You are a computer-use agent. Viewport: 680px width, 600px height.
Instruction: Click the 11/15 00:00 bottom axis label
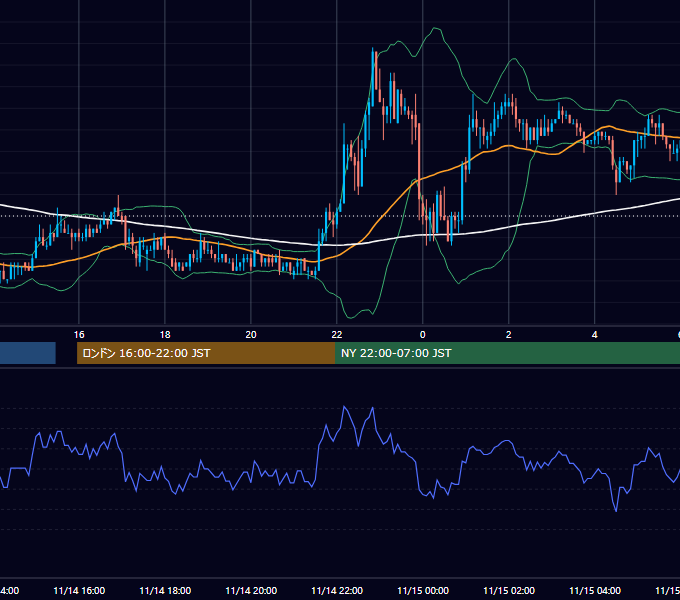point(423,591)
